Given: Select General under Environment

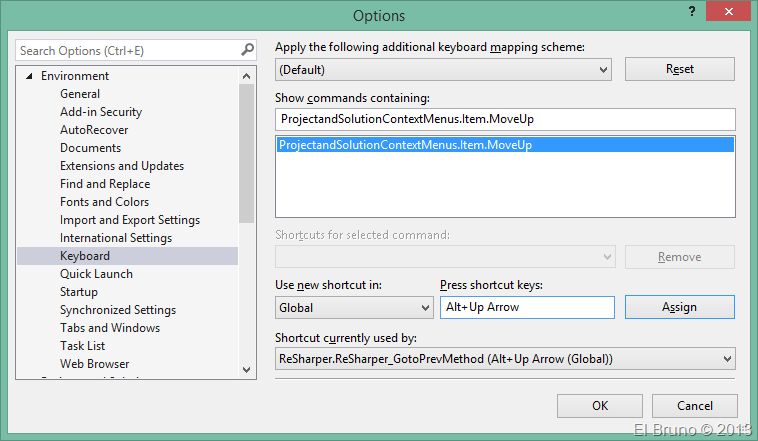Looking at the screenshot, I should [x=80, y=94].
